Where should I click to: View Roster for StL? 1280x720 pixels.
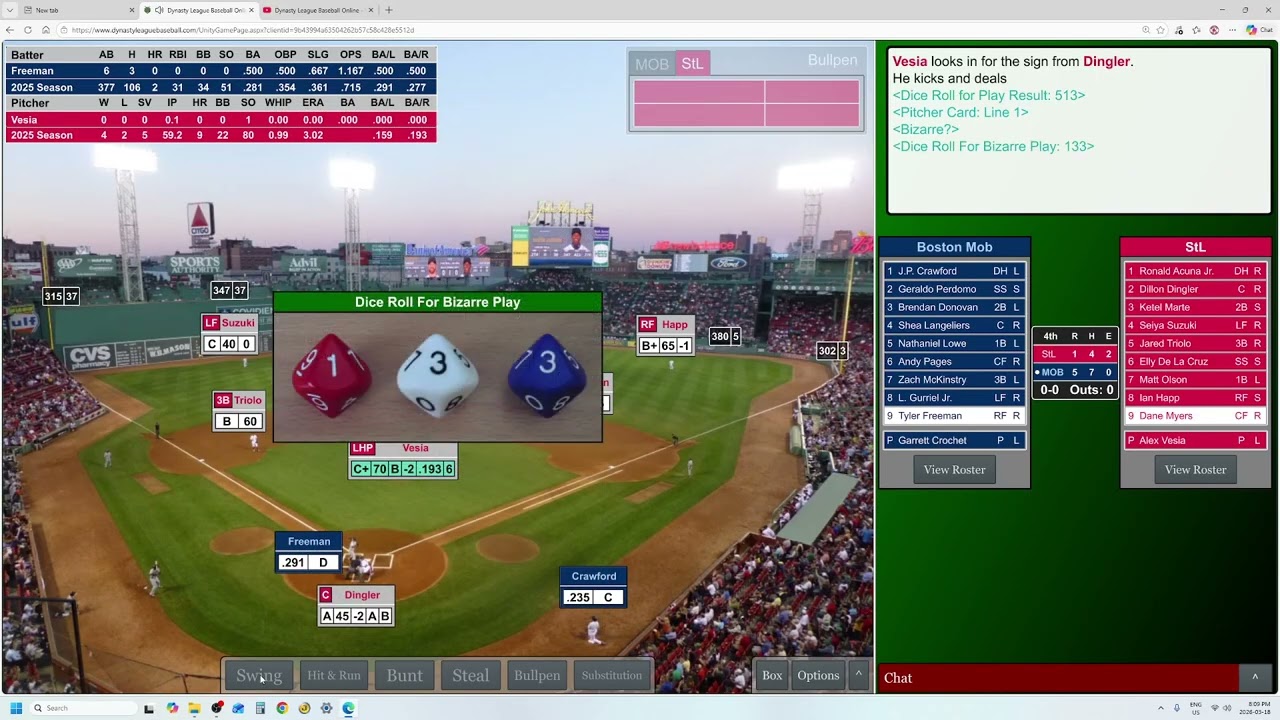(x=1195, y=470)
